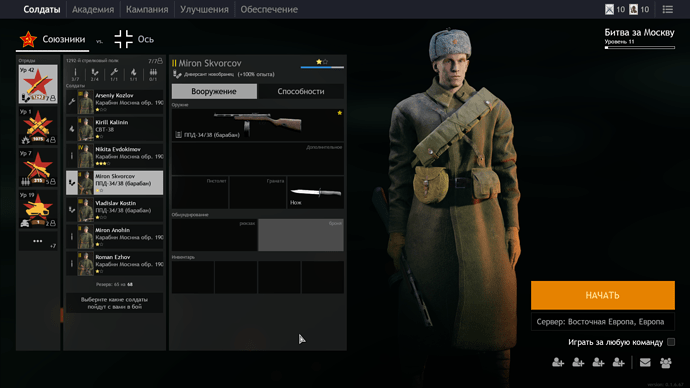The width and height of the screenshot is (690, 388).
Task: Click the engineer wrench class icon 1/1
Action: 114,74
